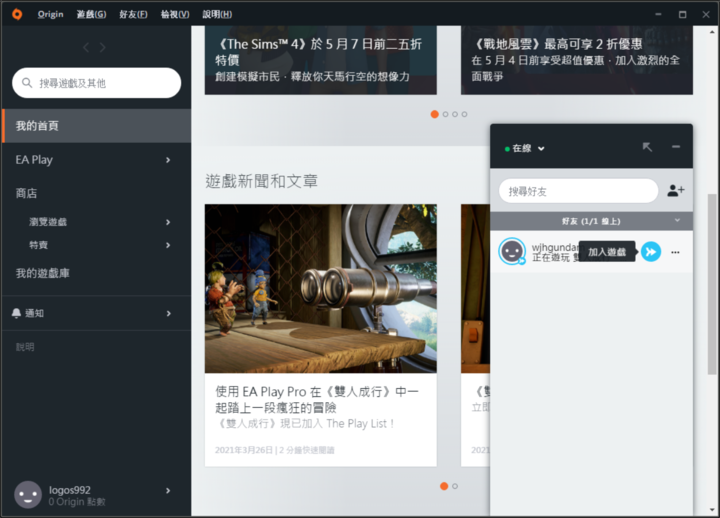The image size is (720, 518).
Task: Open the 檢視(V) menu
Action: 175,14
